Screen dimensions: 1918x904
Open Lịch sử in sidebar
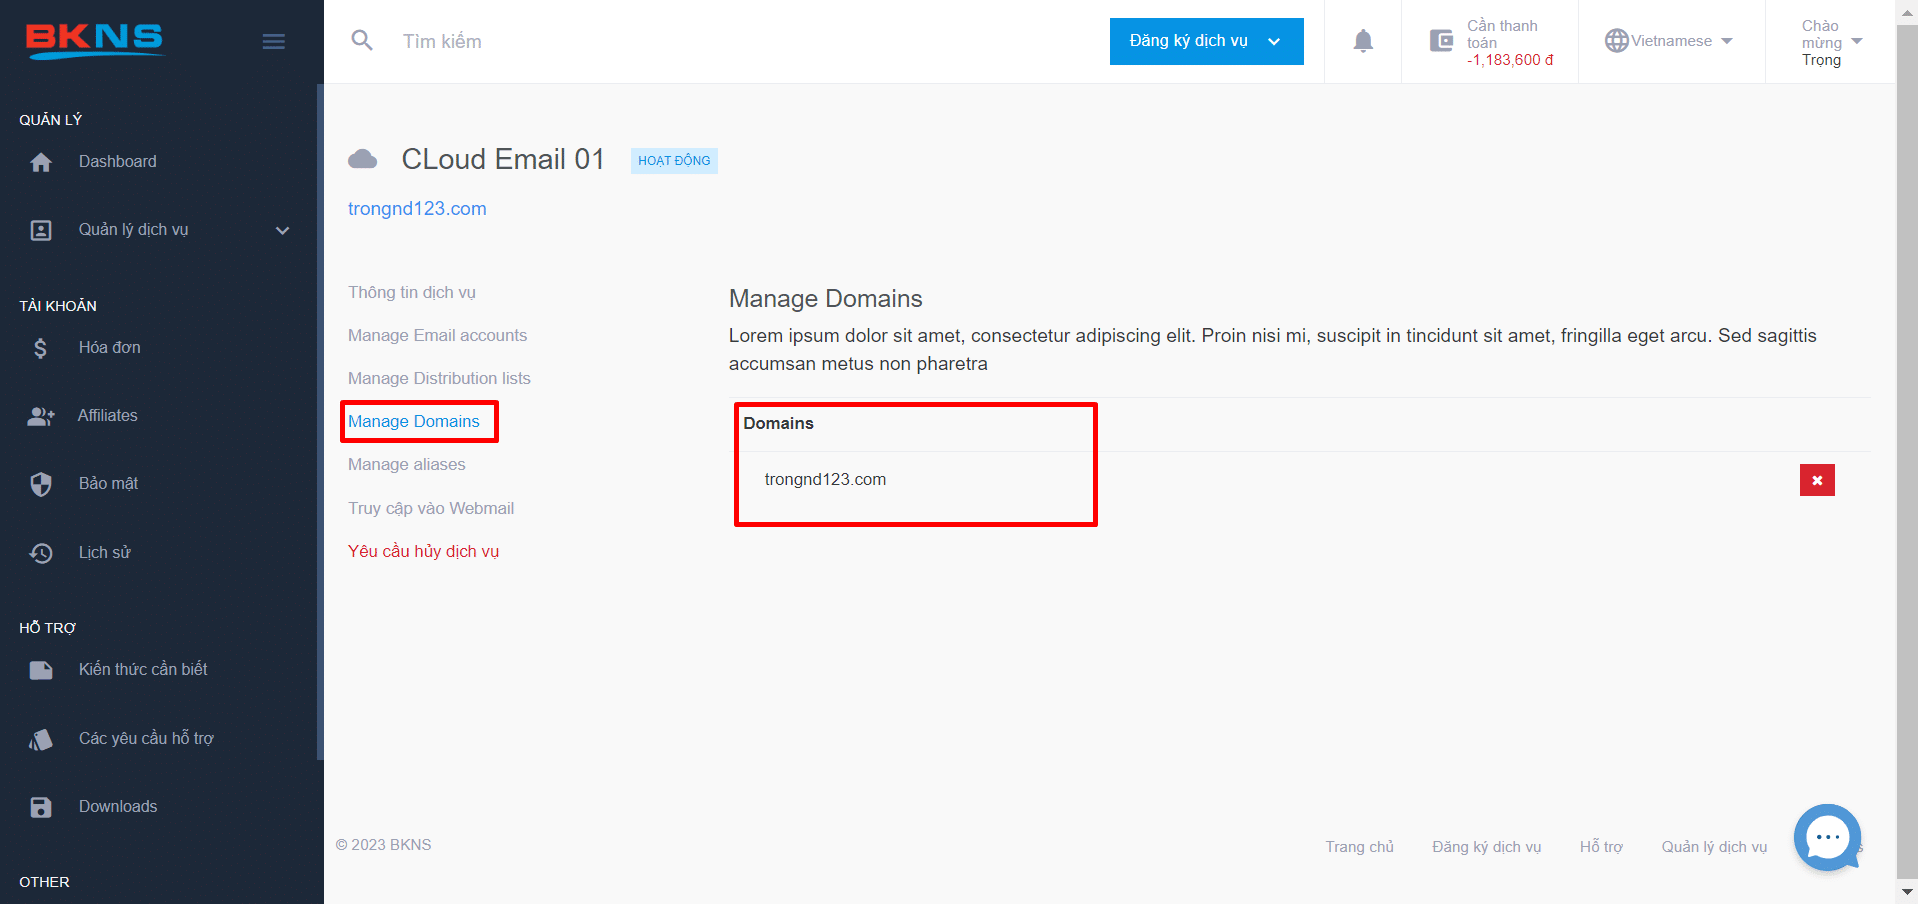105,552
